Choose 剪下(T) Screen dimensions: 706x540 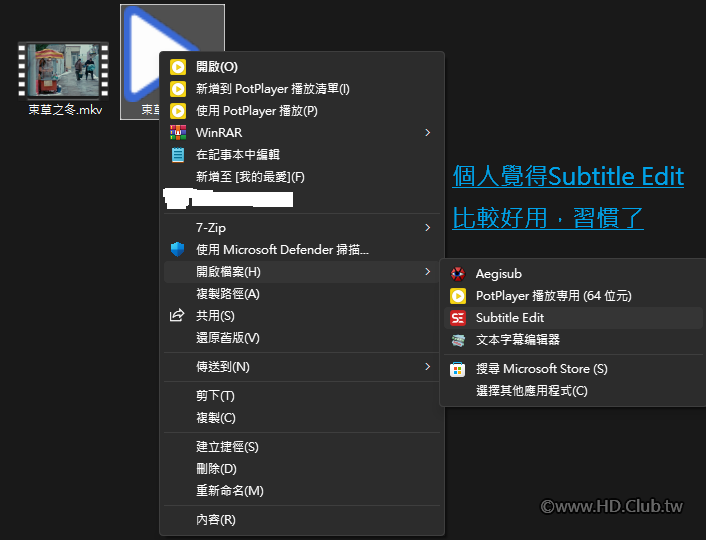coord(302,395)
